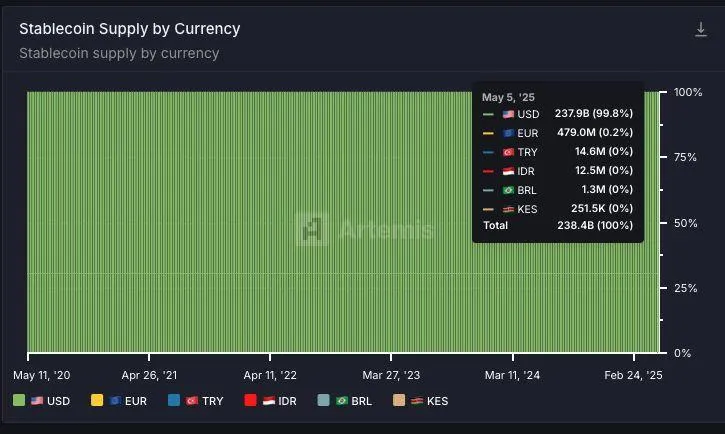Screen dimensions: 725x434
Task: Select the Feb 24, '25 axis label
Action: click(635, 375)
